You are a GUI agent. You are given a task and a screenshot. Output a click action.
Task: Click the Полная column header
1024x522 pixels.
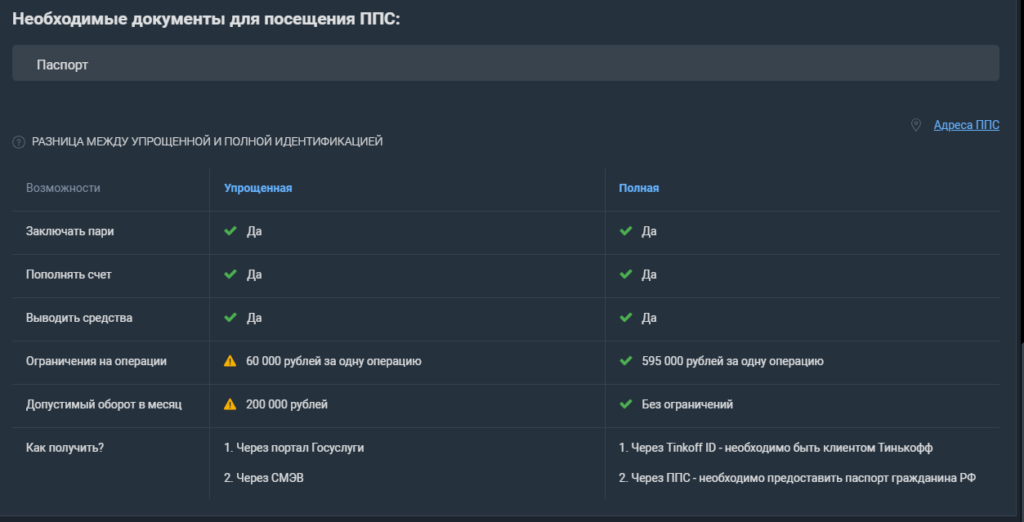pos(639,188)
